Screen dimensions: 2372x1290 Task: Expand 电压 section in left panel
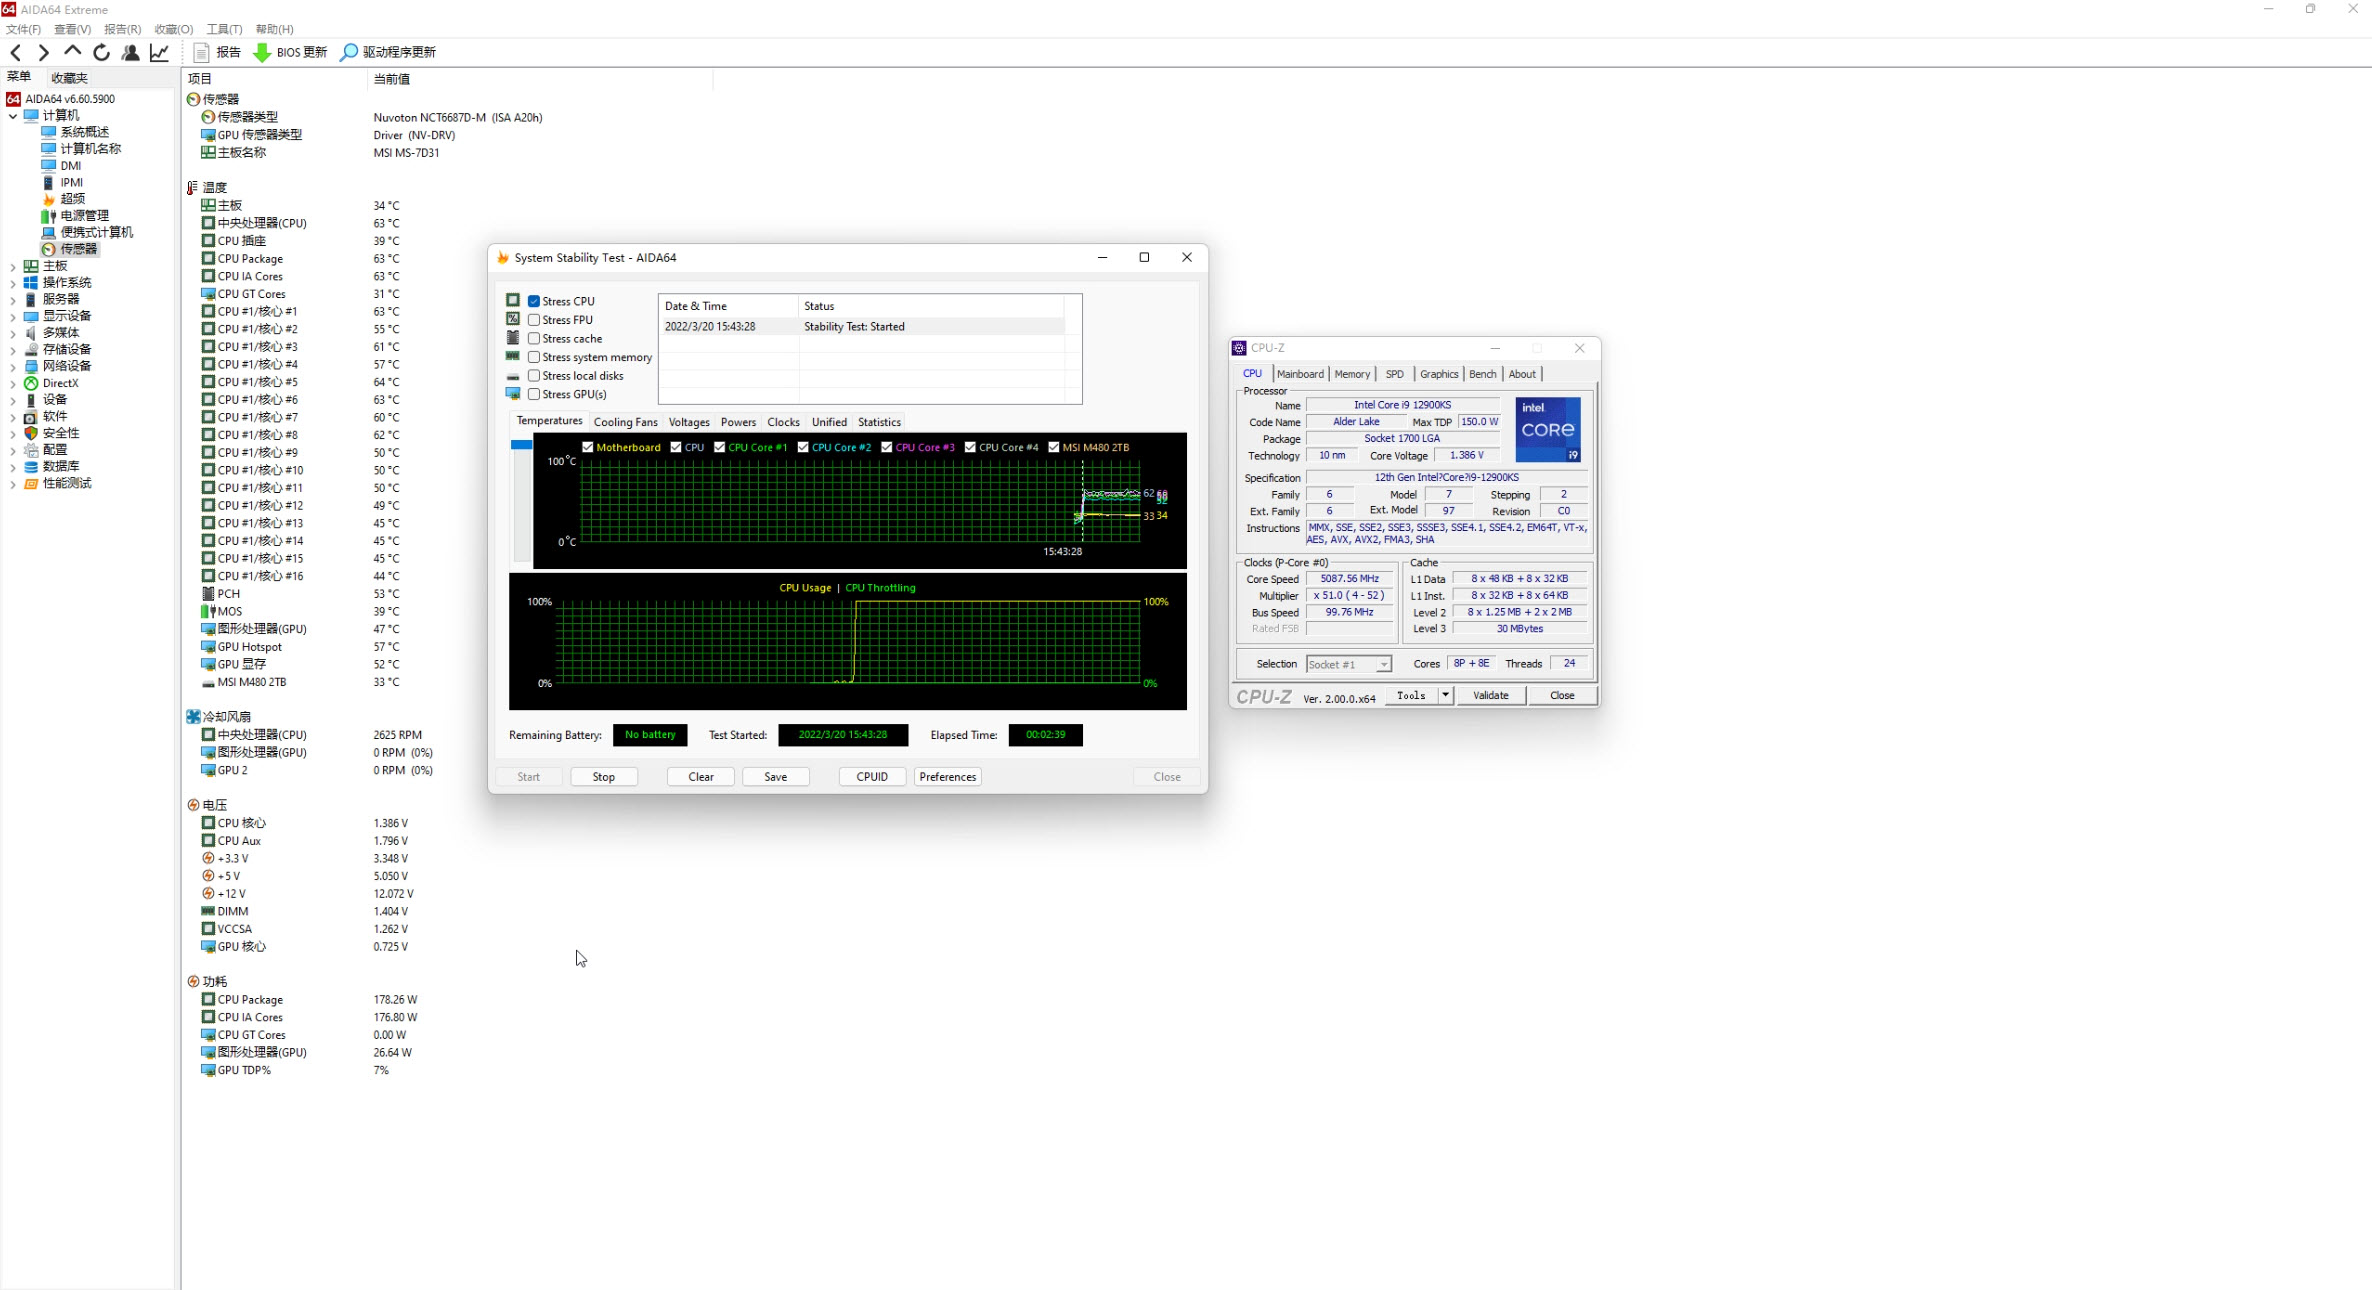(x=214, y=804)
